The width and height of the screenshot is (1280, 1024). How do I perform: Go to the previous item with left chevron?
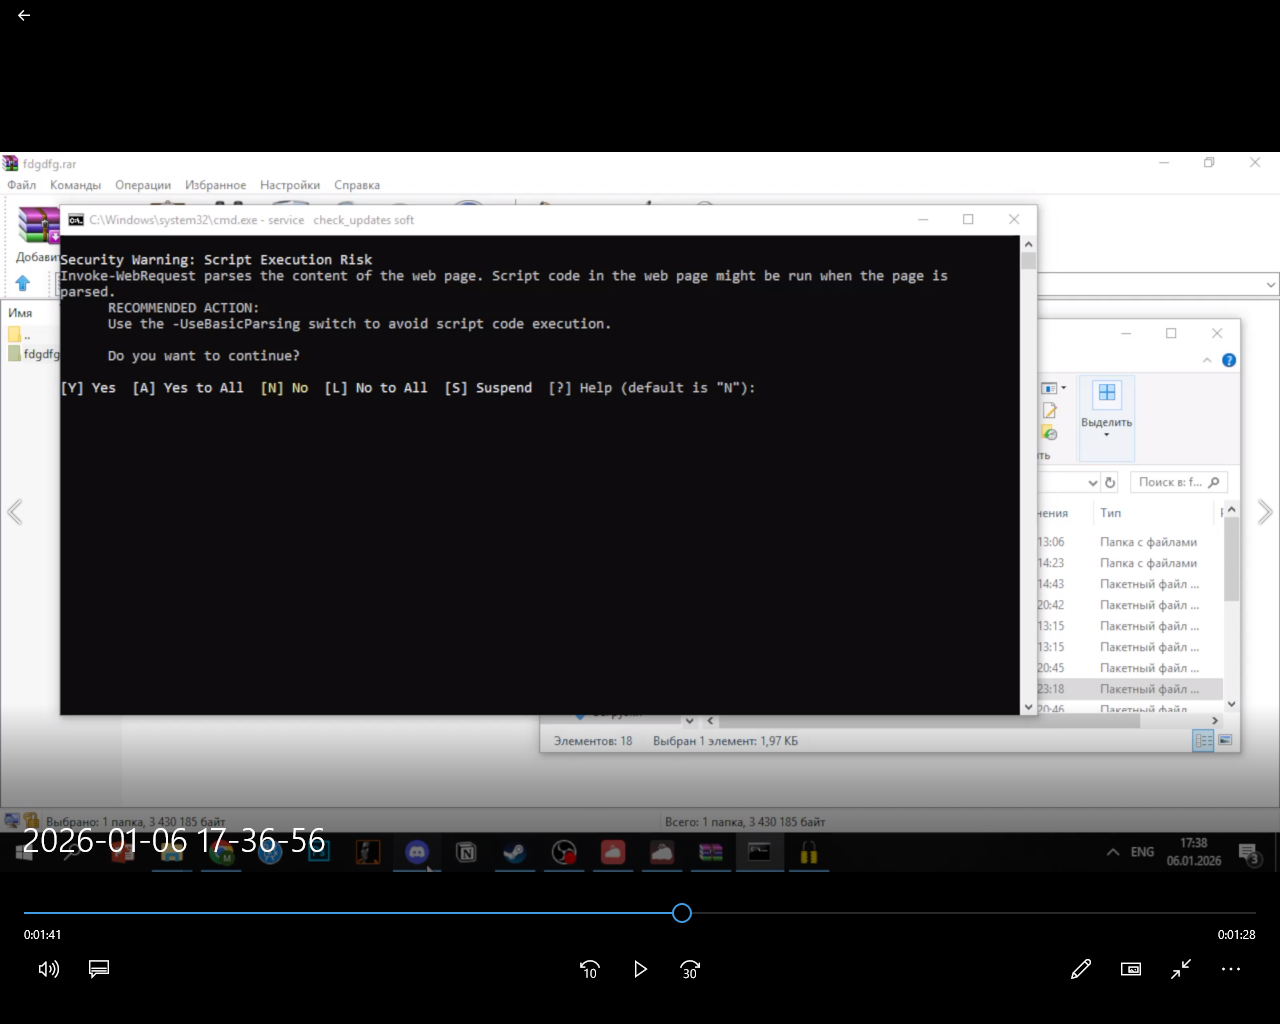(15, 512)
